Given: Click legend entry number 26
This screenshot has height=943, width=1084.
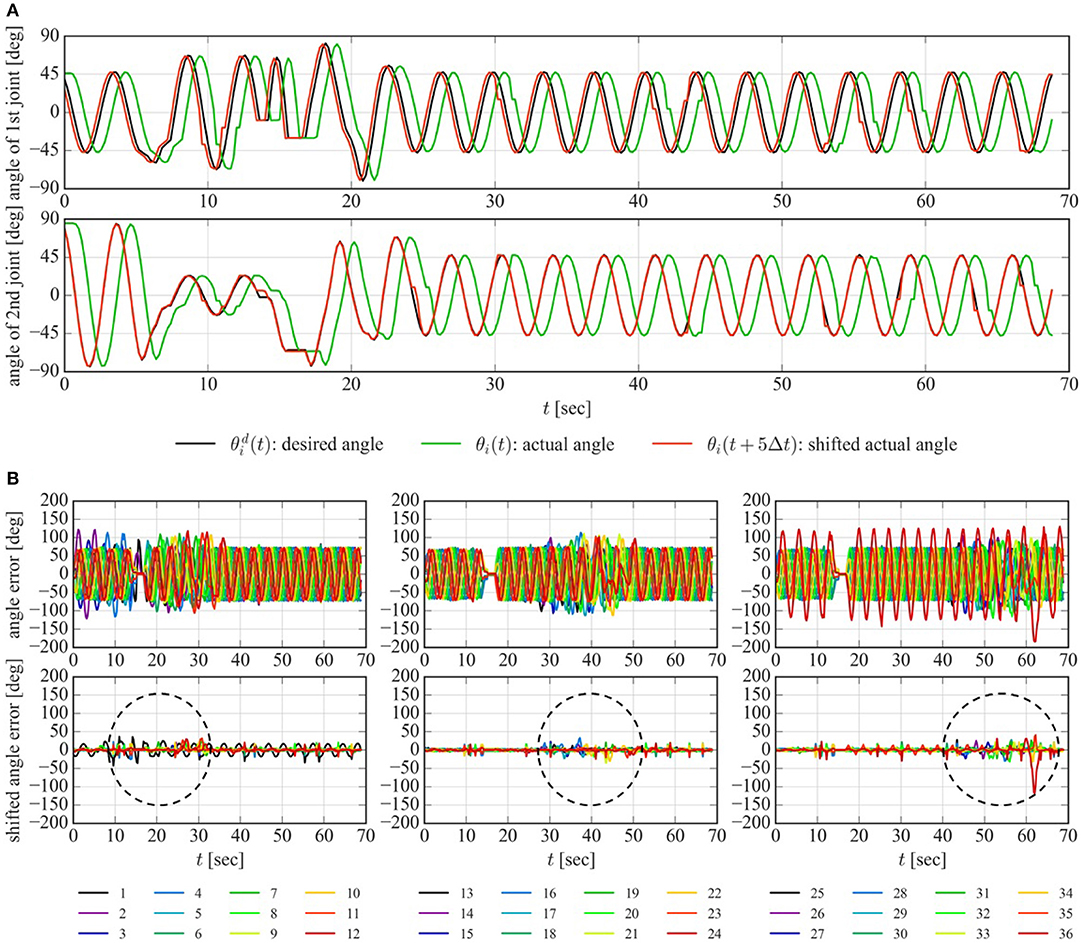Looking at the screenshot, I should (x=817, y=913).
